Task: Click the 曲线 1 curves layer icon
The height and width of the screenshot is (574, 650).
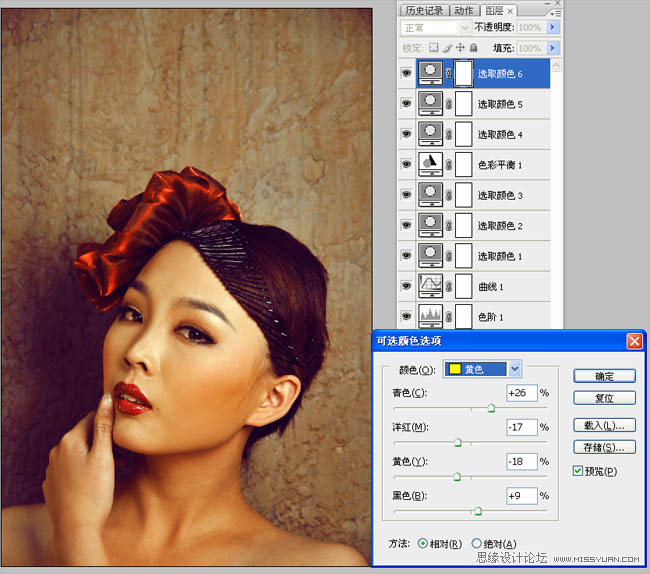Action: (430, 286)
